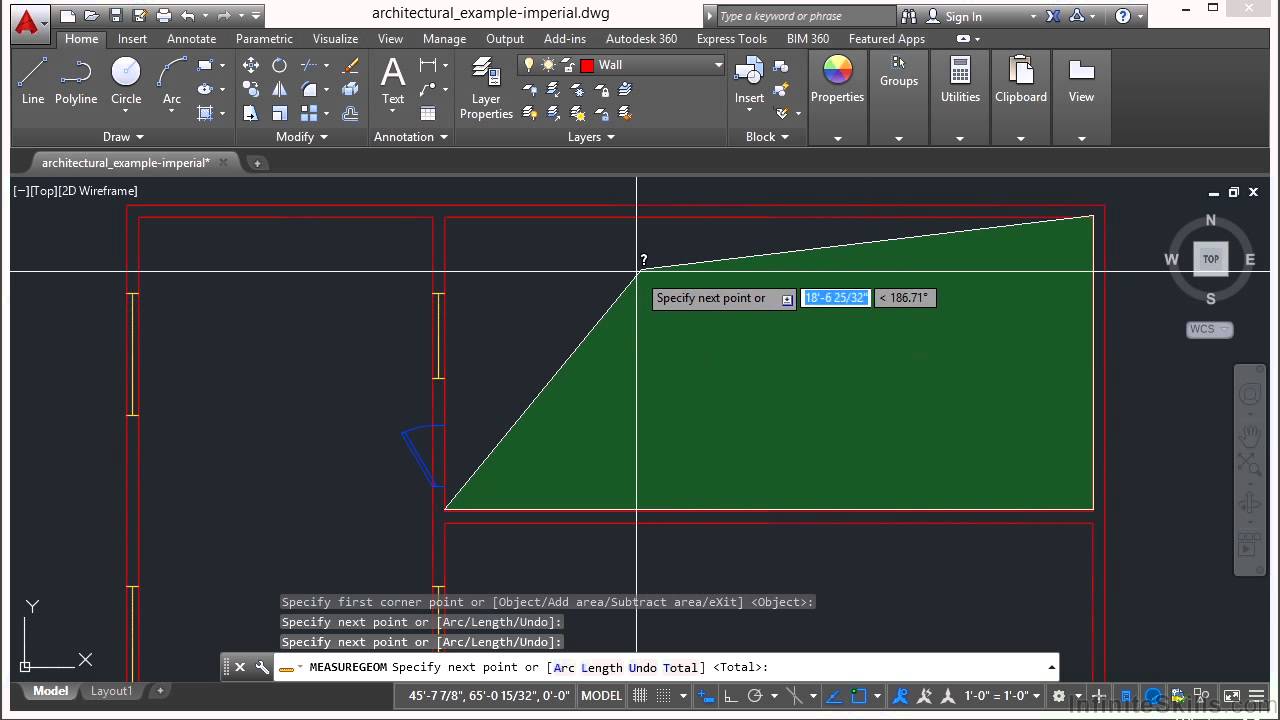
Task: Open the Visualize ribbon tab
Action: pyautogui.click(x=335, y=39)
